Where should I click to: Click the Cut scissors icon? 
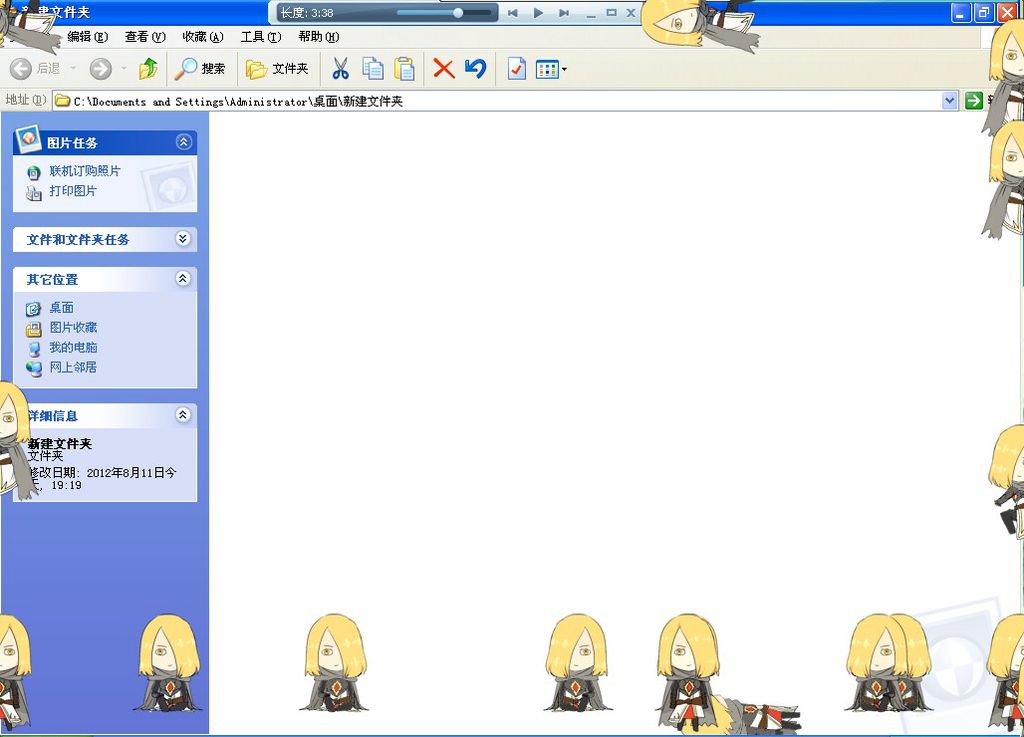340,69
